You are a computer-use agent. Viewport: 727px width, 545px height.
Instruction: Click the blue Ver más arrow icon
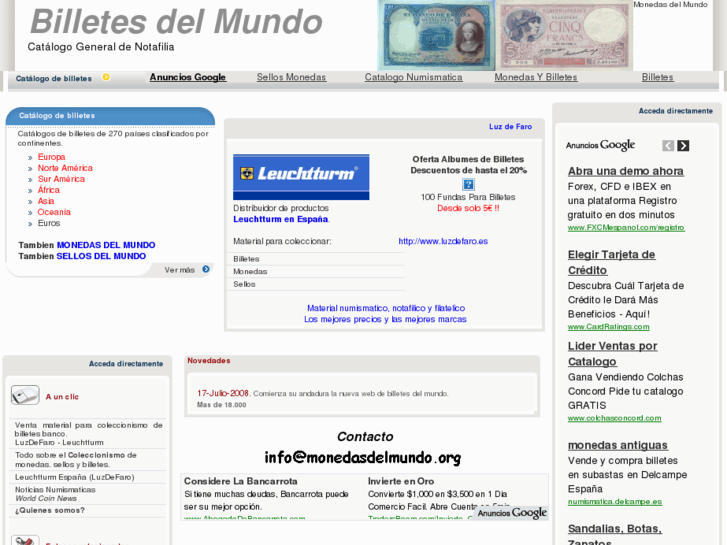tap(206, 269)
